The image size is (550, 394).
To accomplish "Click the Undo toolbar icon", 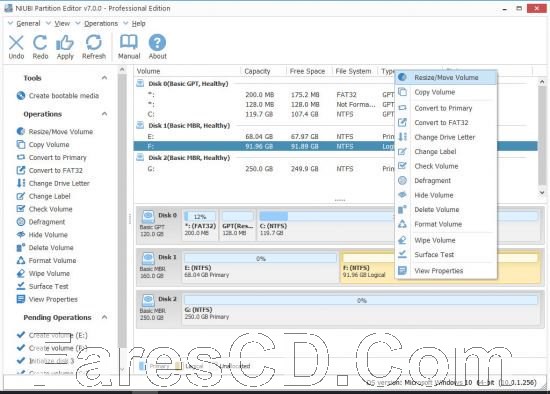I will coord(16,43).
